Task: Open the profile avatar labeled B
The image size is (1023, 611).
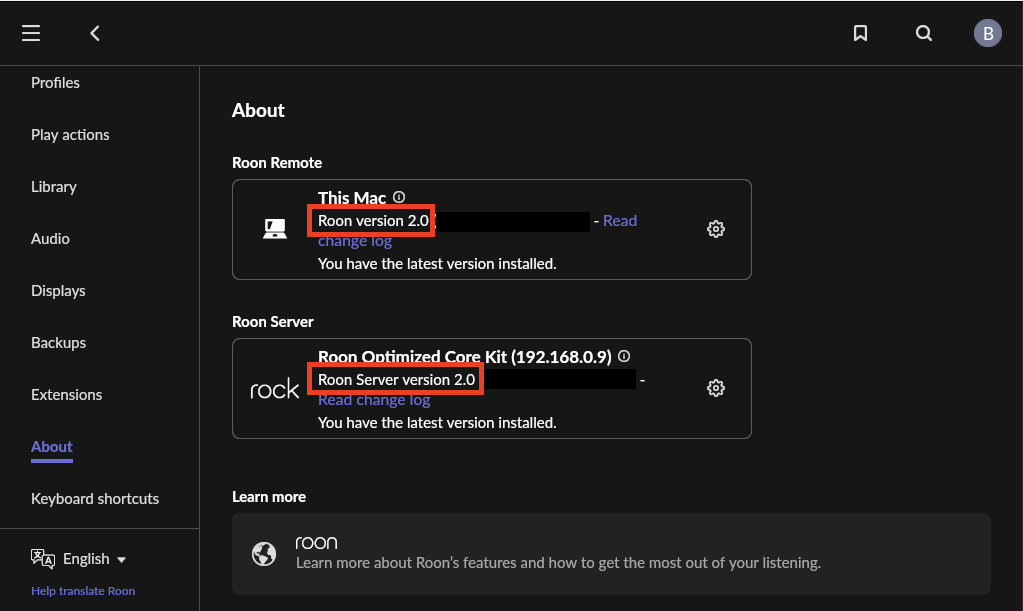Action: [988, 33]
